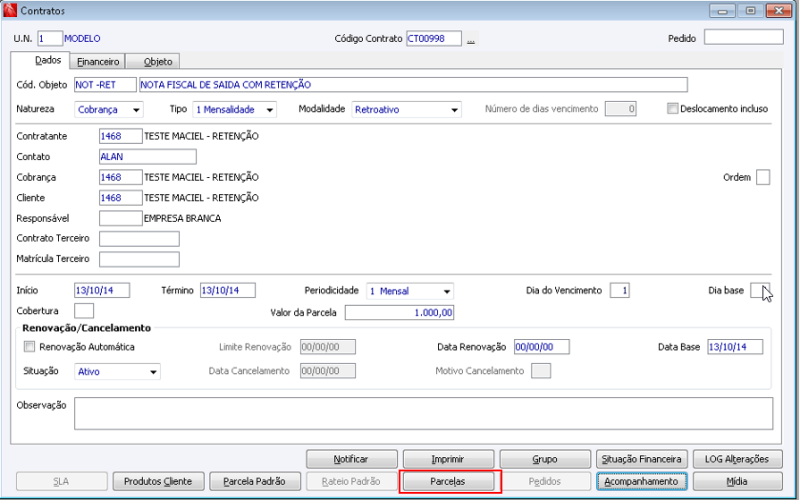Click the Renovação/Cancelamento group title

87,328
